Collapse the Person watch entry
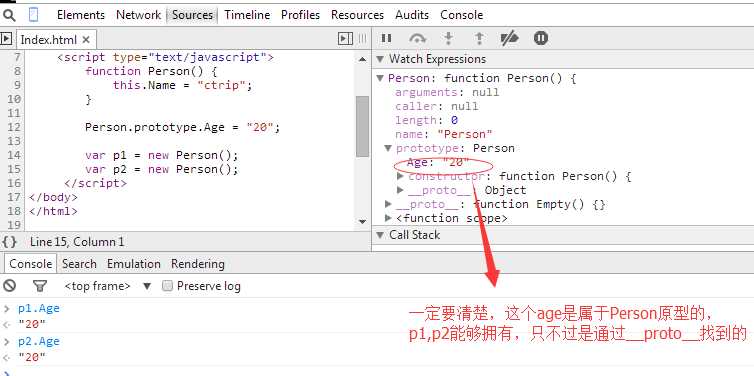This screenshot has height=376, width=754. pos(380,78)
